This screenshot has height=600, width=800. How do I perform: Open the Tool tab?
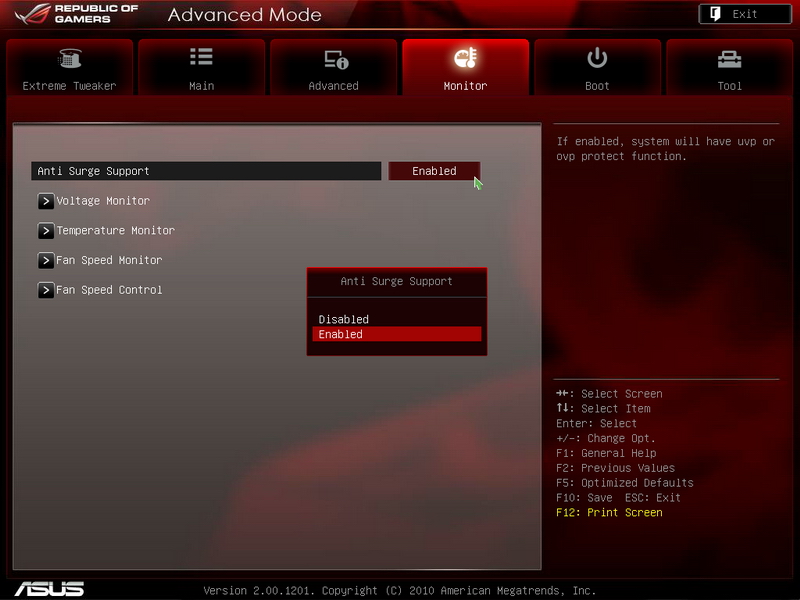point(730,67)
